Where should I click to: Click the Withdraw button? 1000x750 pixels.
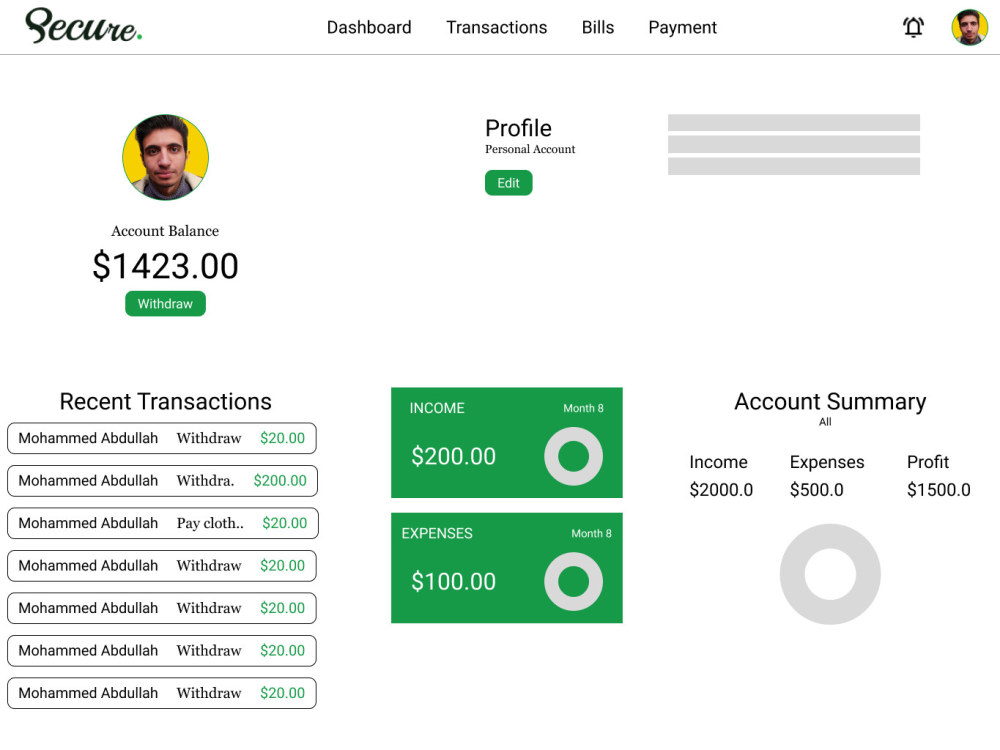click(x=165, y=304)
